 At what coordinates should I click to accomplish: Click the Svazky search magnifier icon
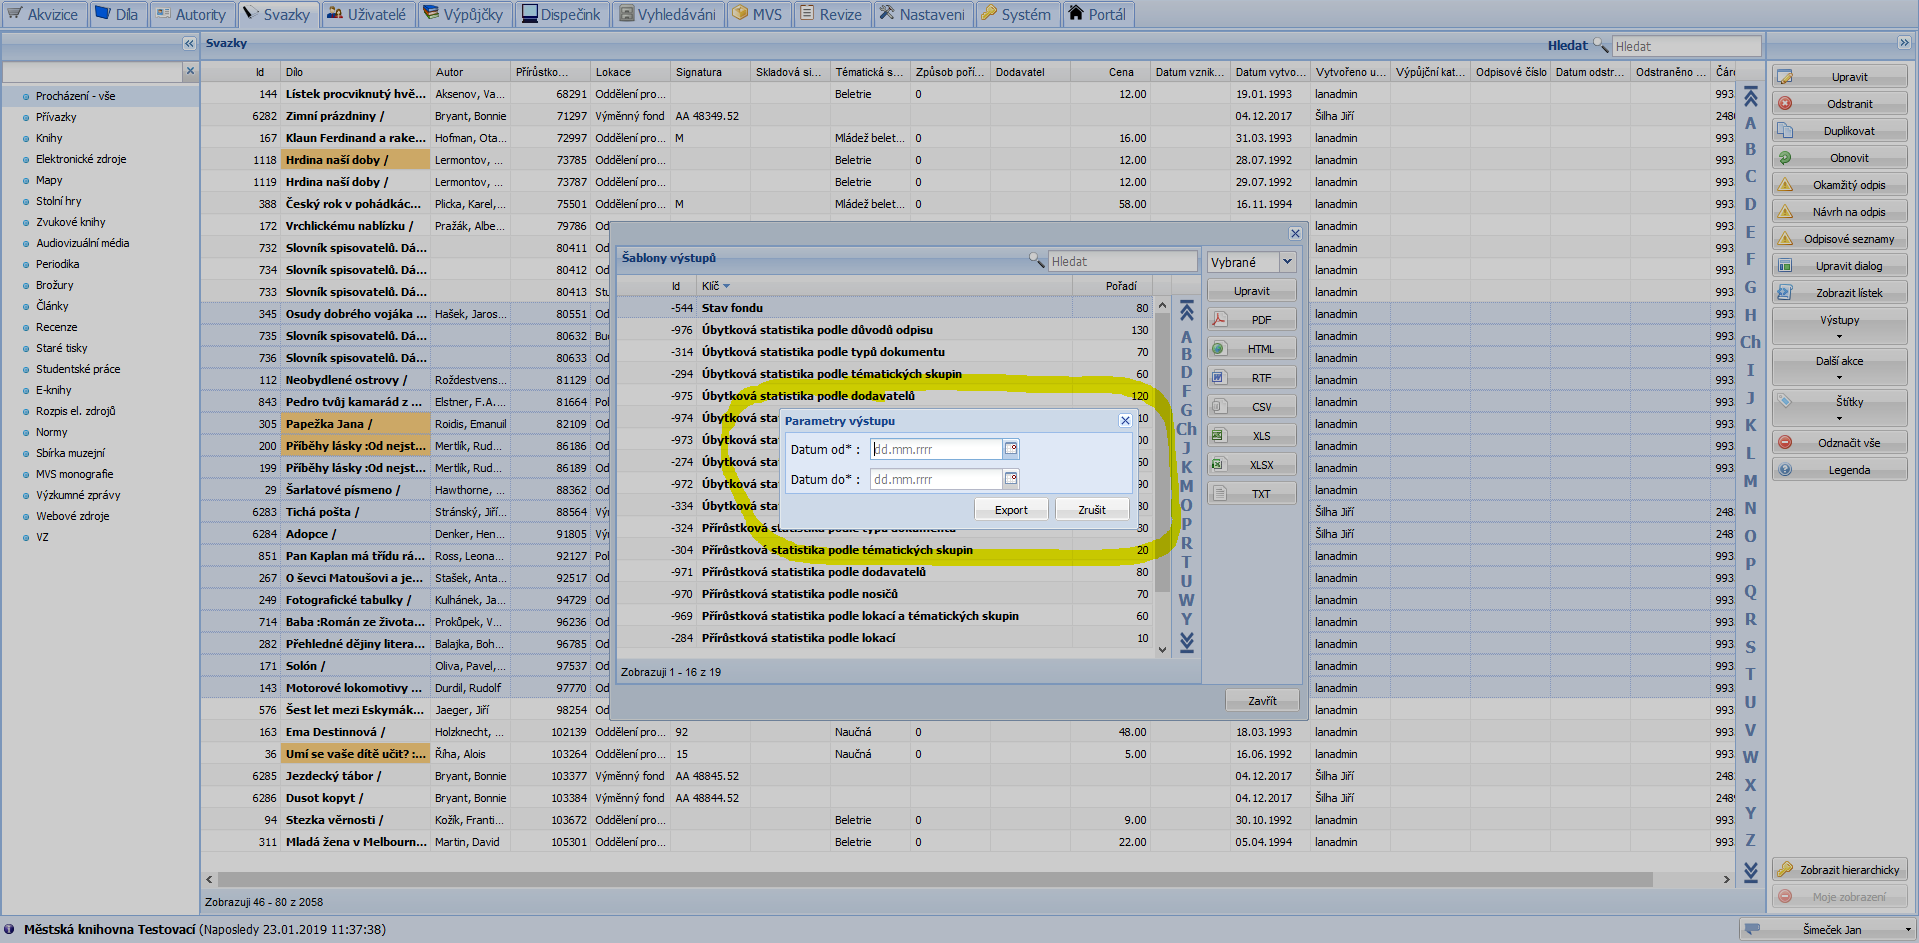(1600, 45)
